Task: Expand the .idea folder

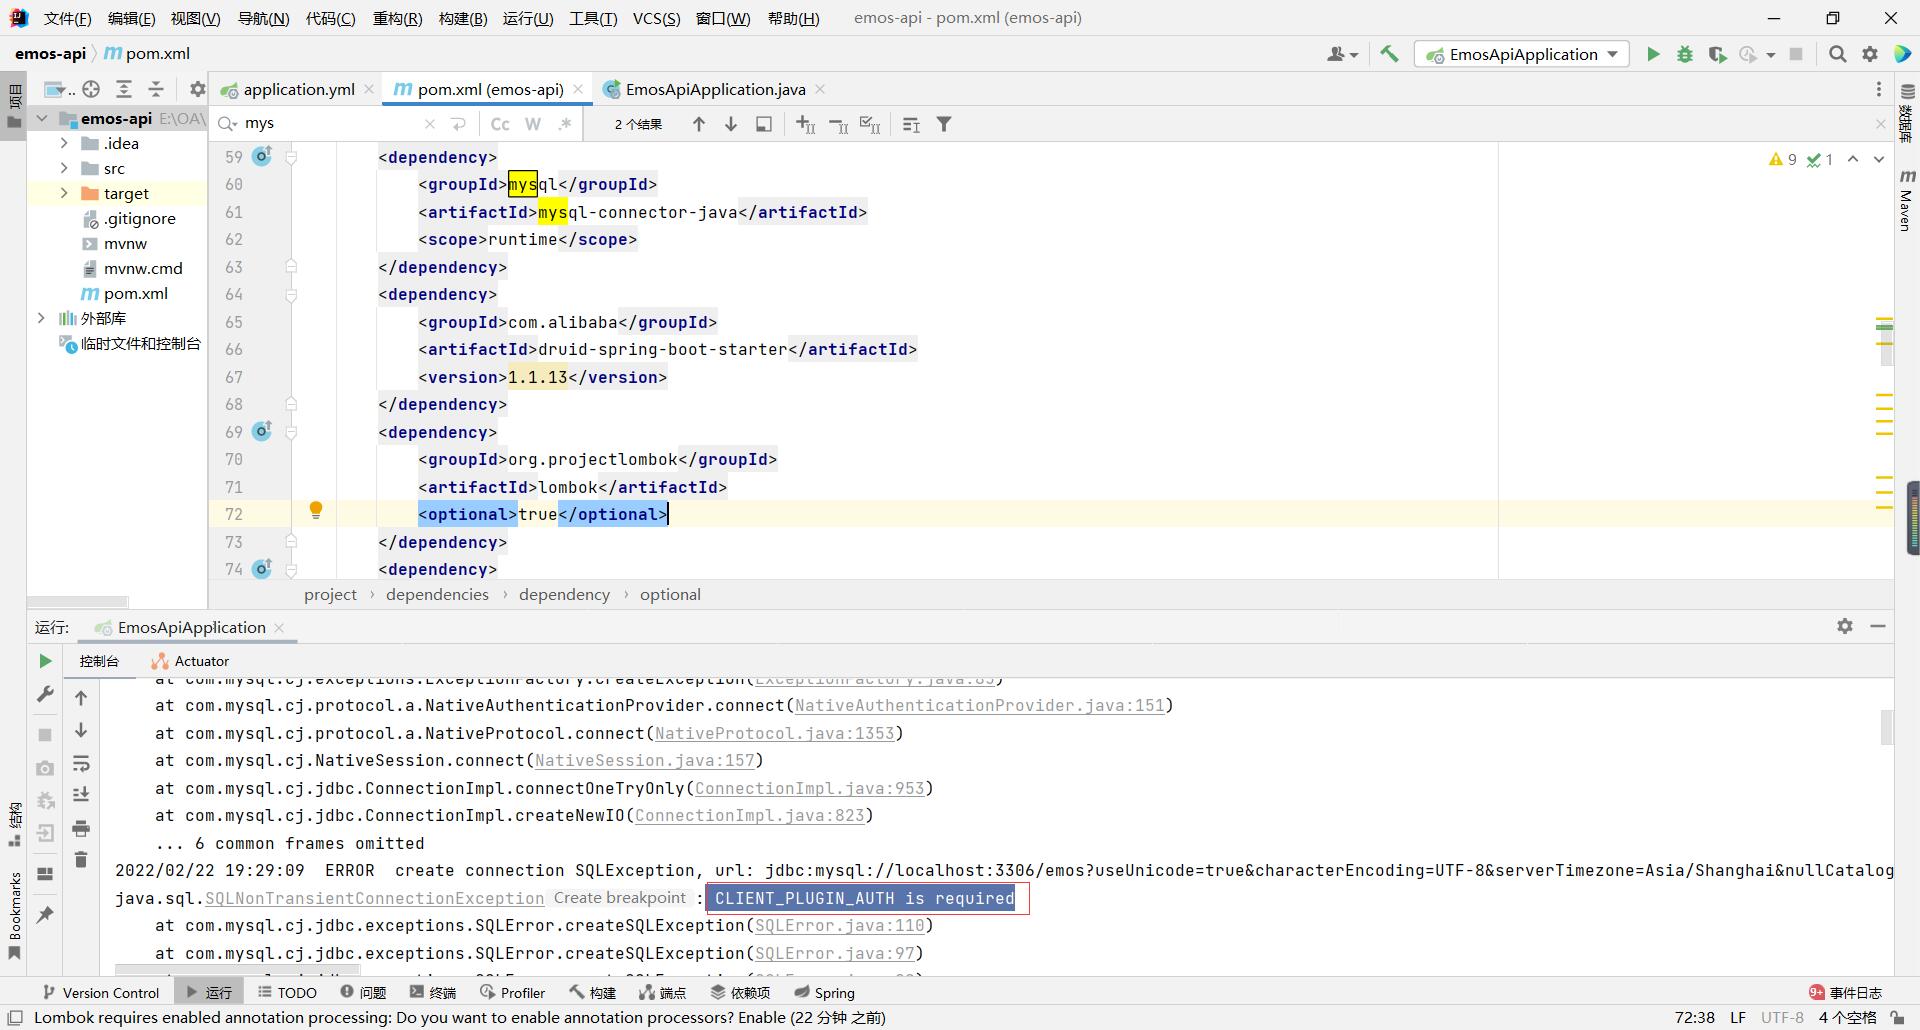Action: (x=64, y=143)
